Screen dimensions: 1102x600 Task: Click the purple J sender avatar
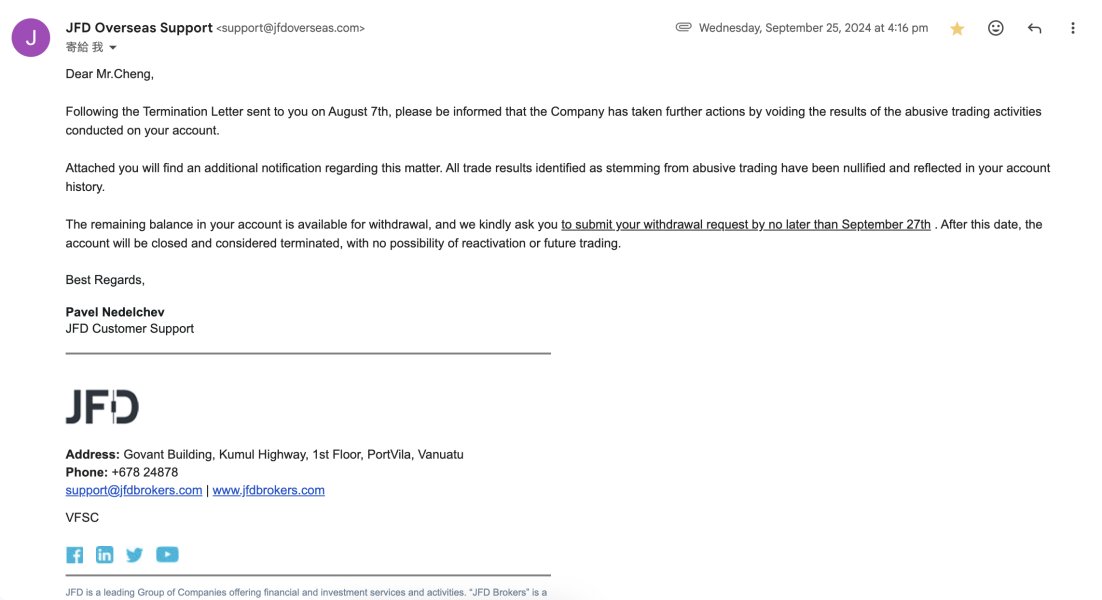coord(31,37)
